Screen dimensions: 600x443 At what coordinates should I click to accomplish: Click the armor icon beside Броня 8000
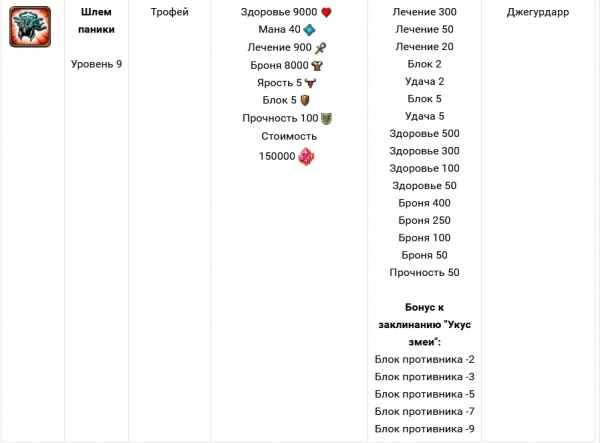coord(316,66)
